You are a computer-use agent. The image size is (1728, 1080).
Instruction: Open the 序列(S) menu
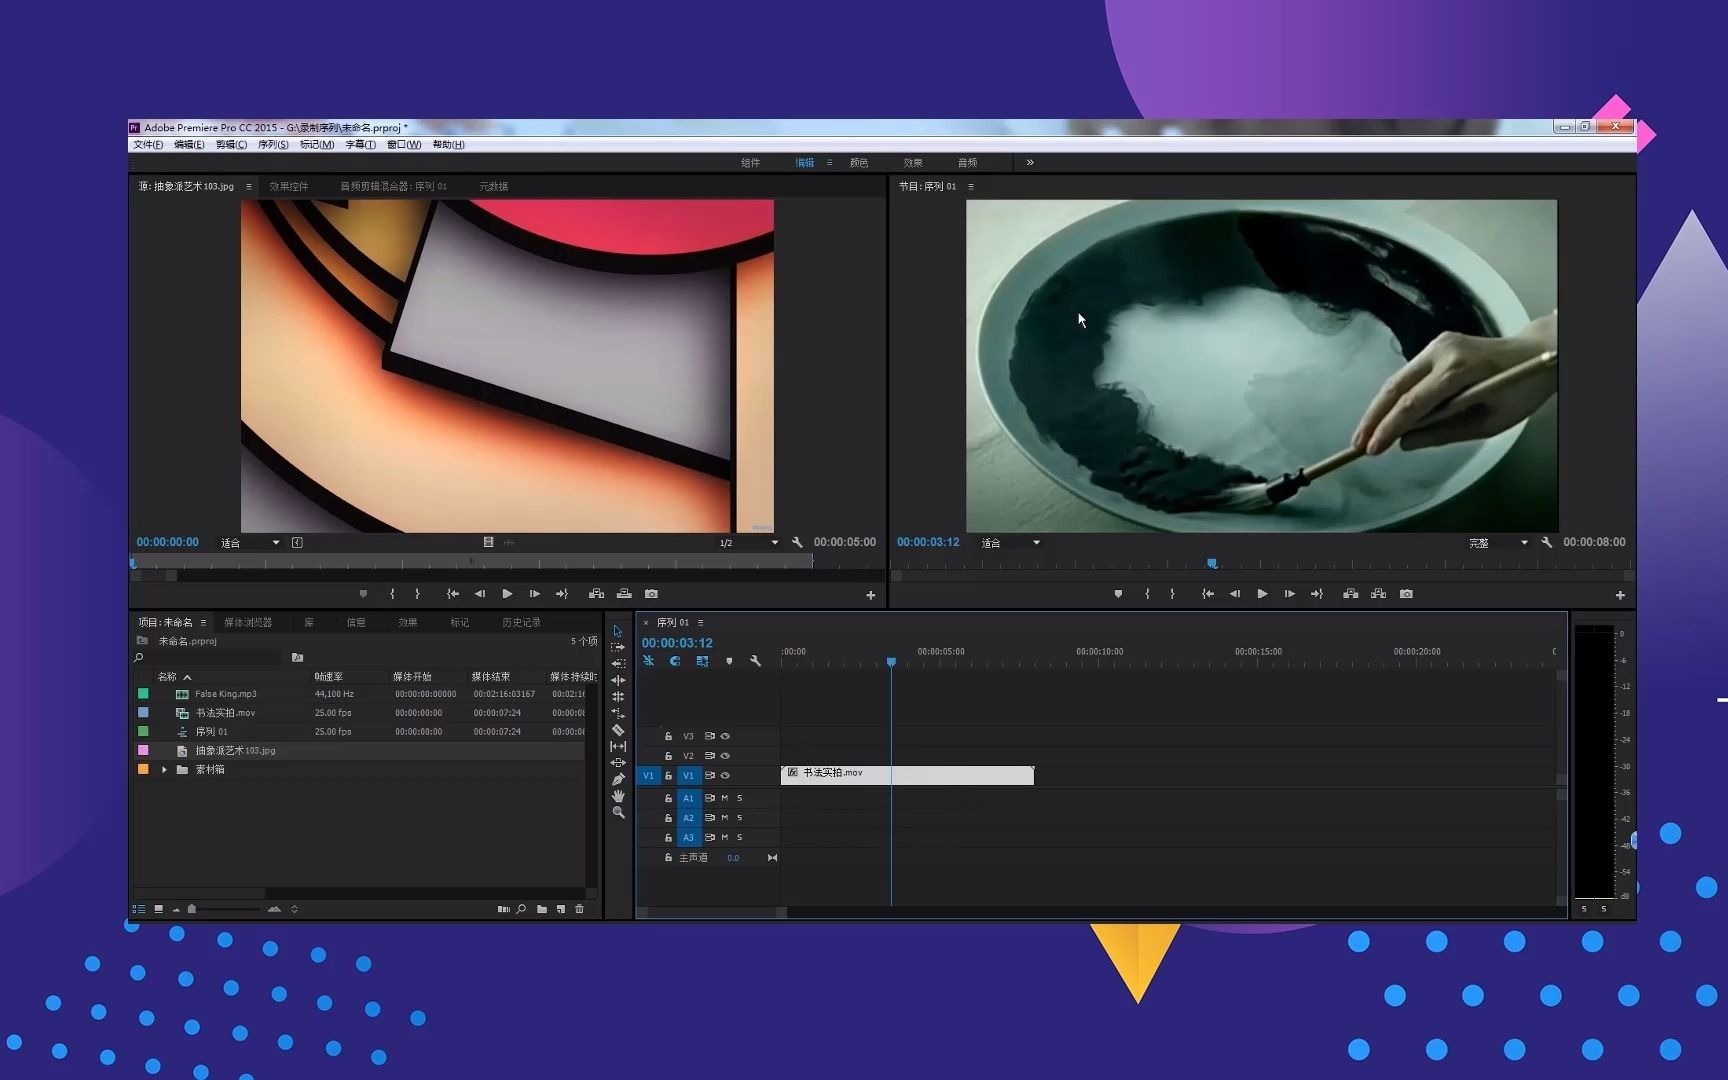[273, 145]
